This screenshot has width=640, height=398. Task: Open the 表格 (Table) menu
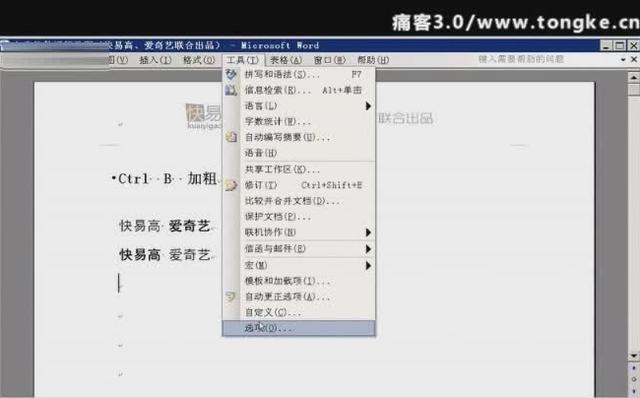click(286, 60)
